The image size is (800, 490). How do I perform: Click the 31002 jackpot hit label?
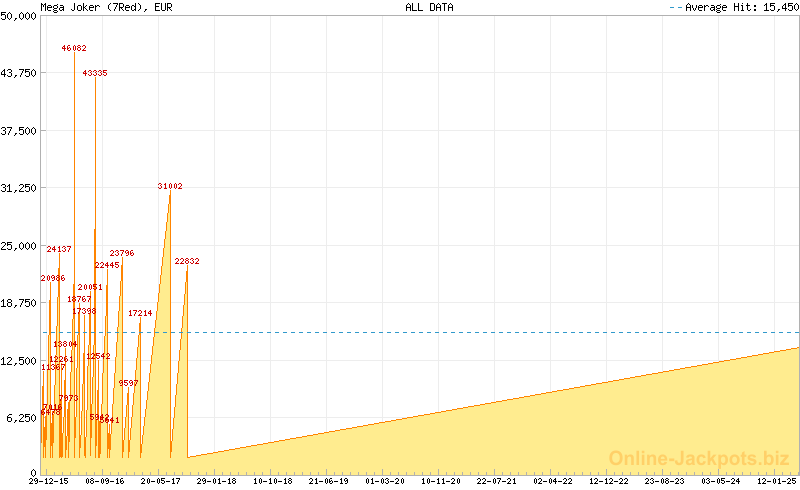(170, 186)
